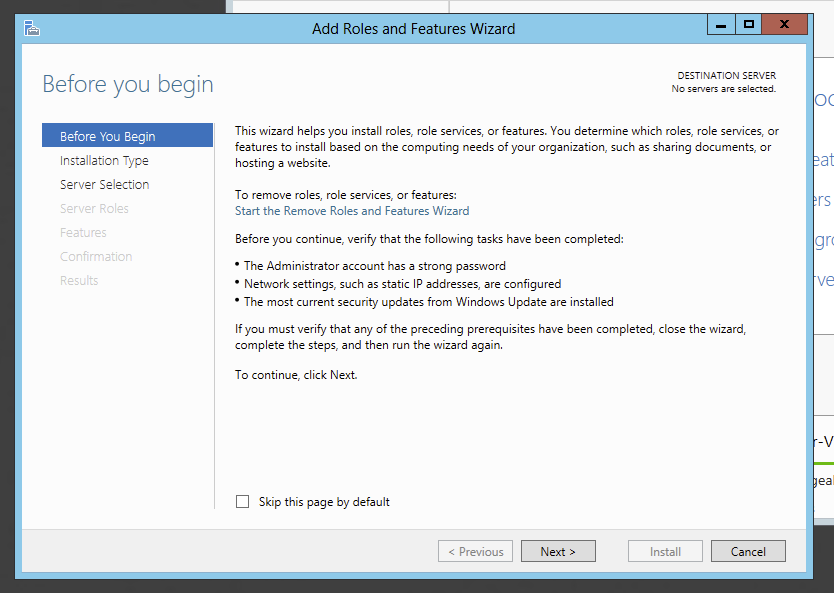
Task: Open the Server Selection step
Action: pos(104,185)
